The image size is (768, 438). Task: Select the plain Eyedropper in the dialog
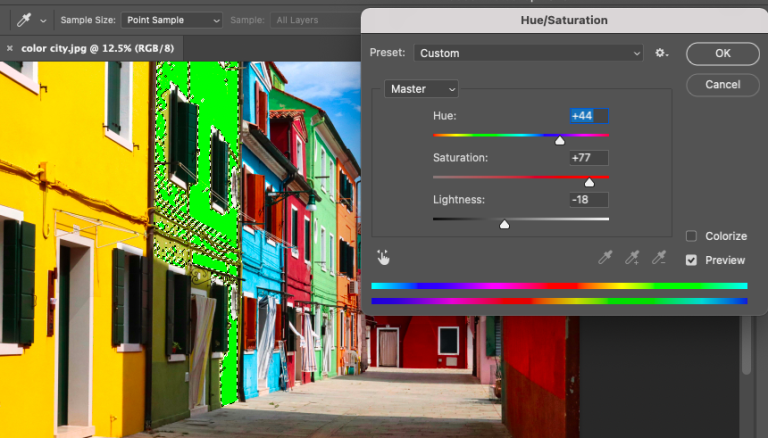pyautogui.click(x=605, y=257)
